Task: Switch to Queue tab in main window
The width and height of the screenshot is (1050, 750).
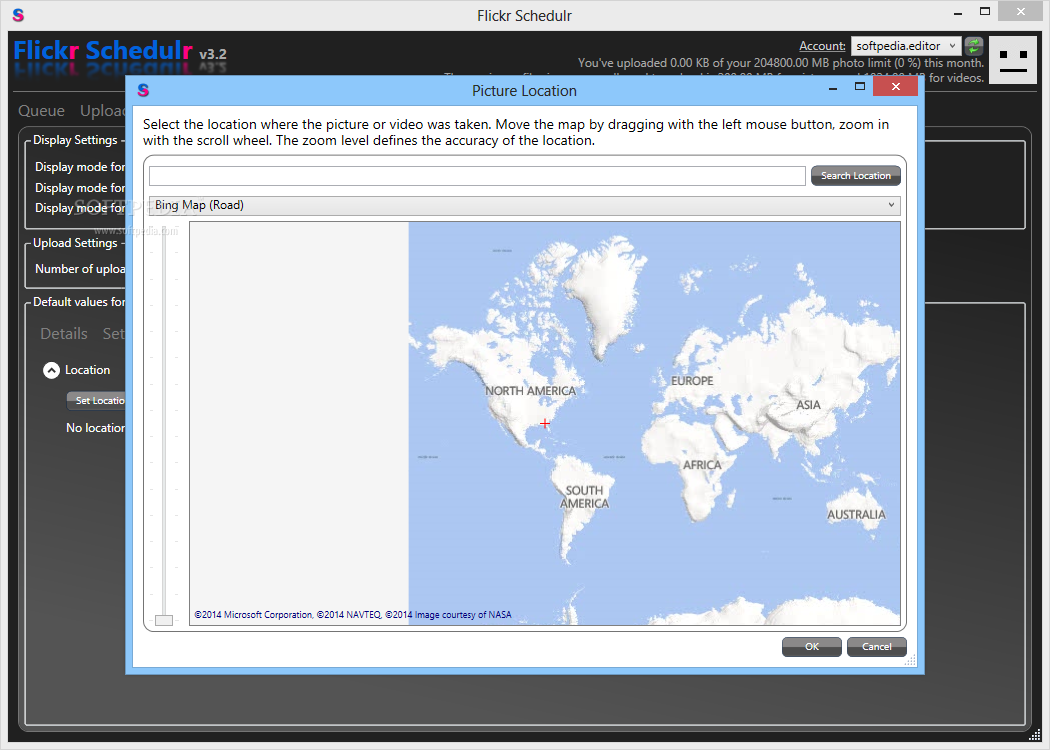Action: [x=42, y=110]
